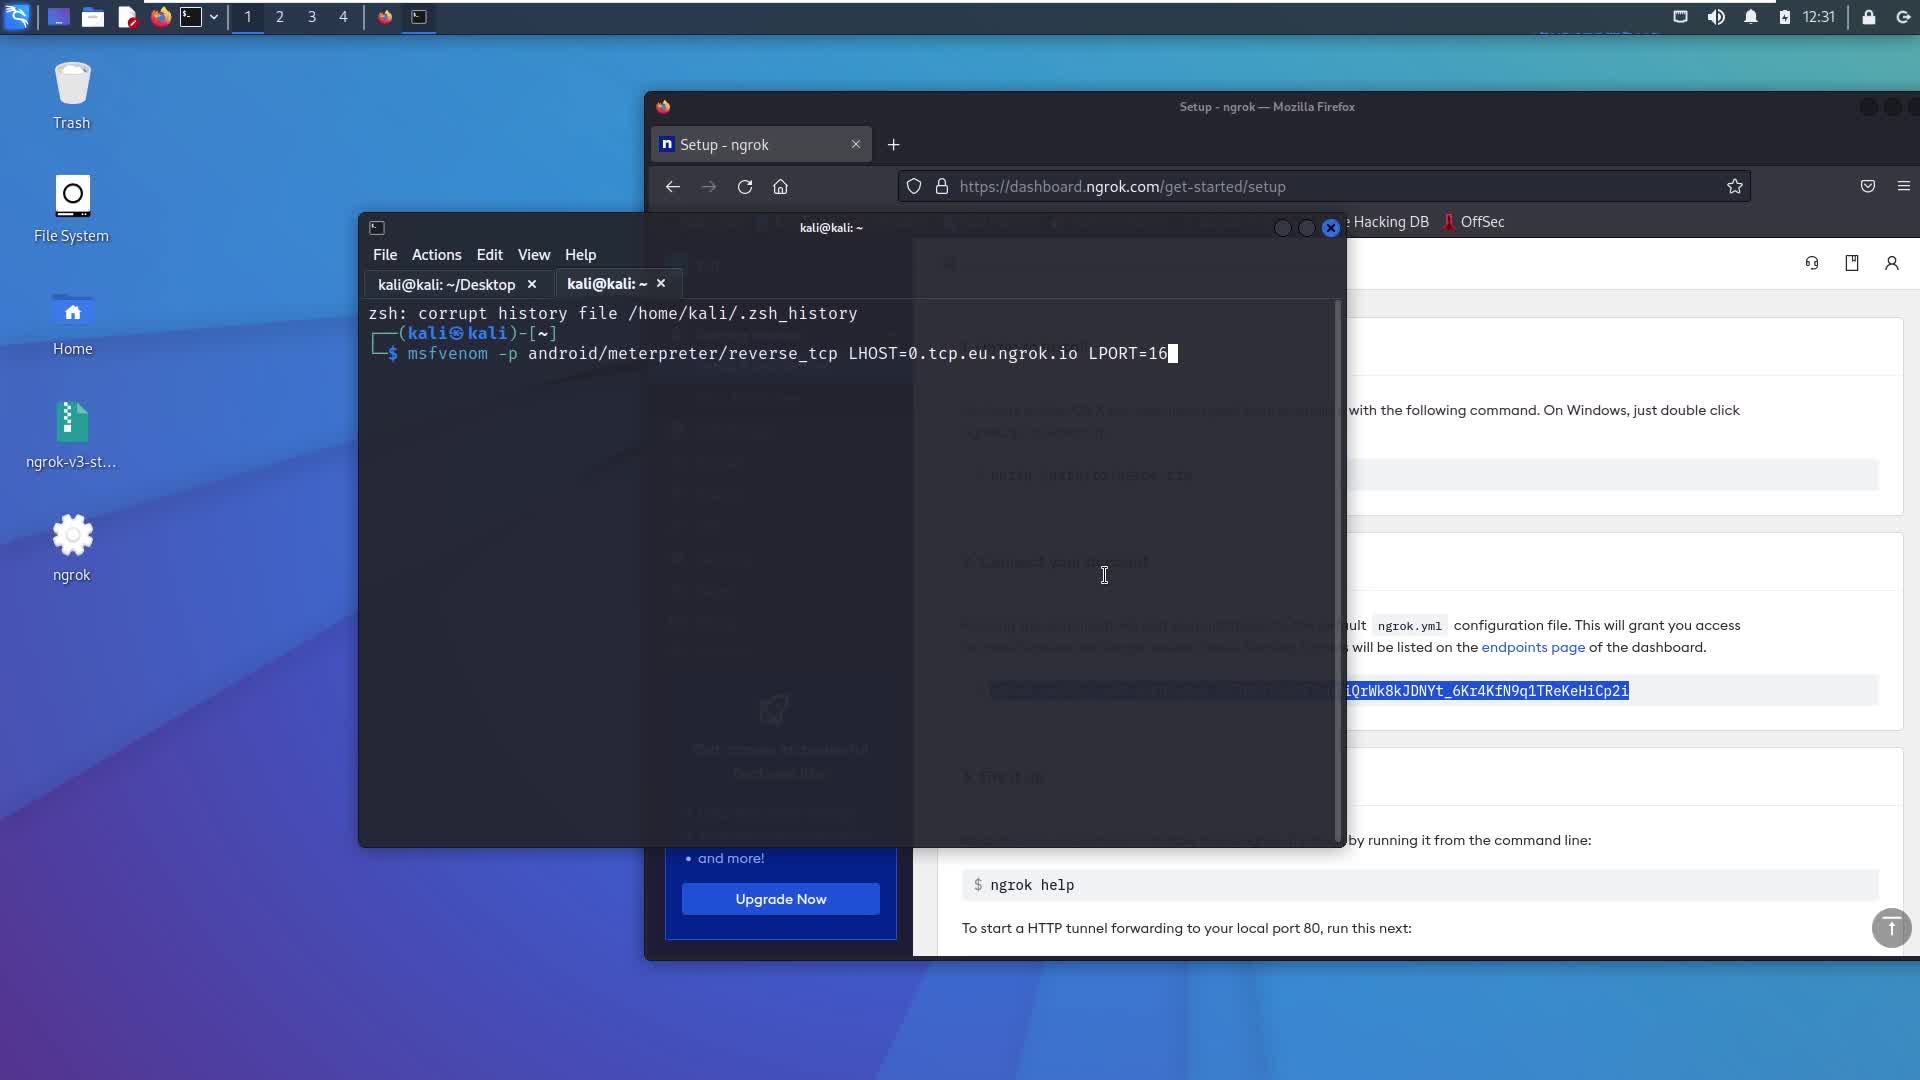Click the show desktop panel icon
This screenshot has height=1080, width=1920.
pyautogui.click(x=58, y=17)
